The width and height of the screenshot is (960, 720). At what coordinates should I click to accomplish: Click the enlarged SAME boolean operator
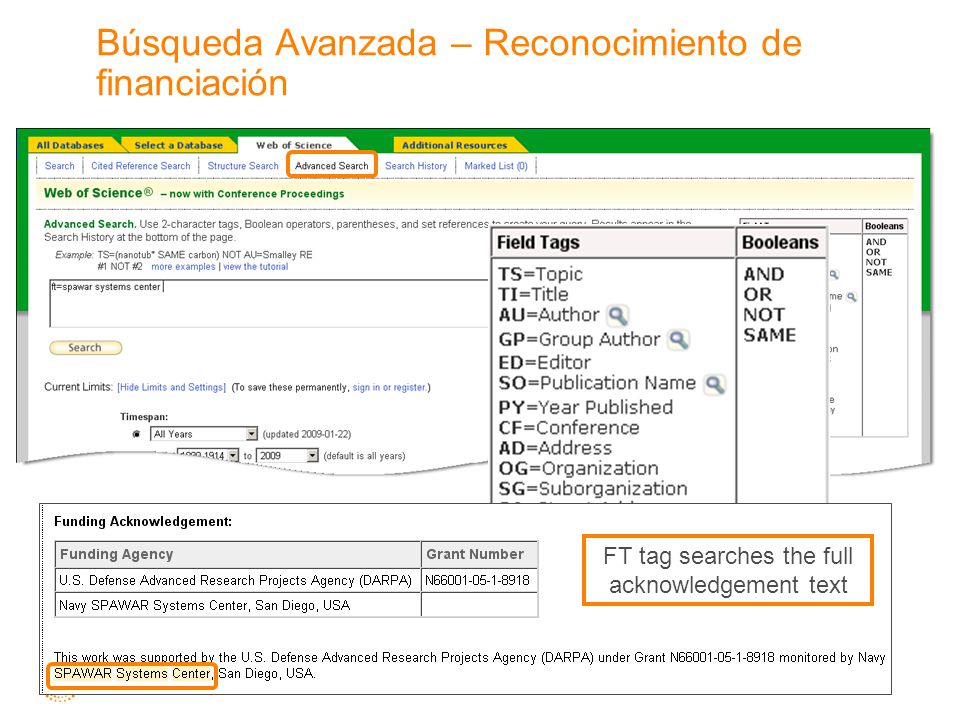tap(770, 335)
